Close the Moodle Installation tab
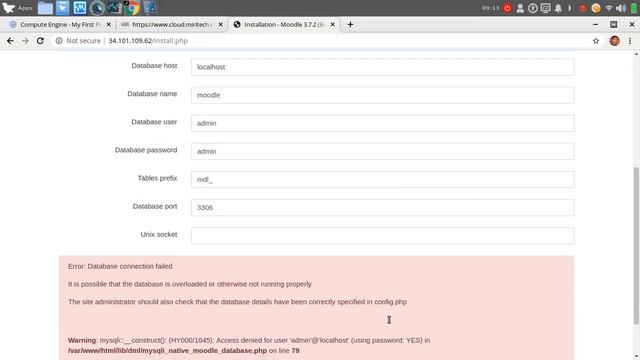Viewport: 640px width, 360px height. click(x=333, y=24)
